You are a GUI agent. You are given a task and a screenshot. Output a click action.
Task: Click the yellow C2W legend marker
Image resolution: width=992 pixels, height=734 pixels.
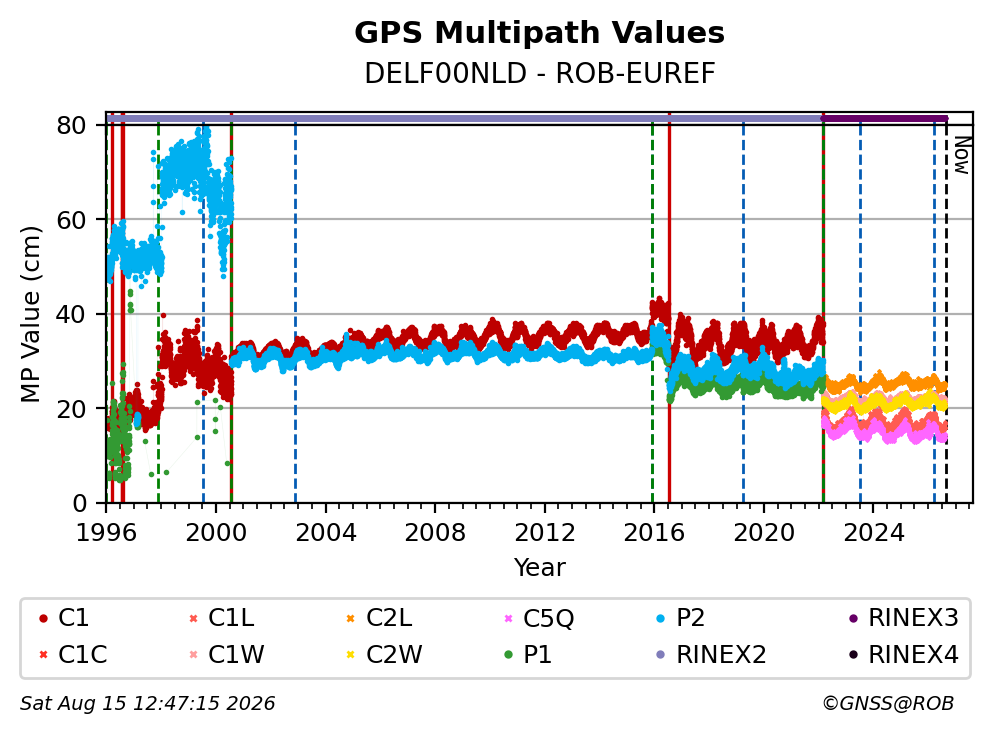(350, 655)
